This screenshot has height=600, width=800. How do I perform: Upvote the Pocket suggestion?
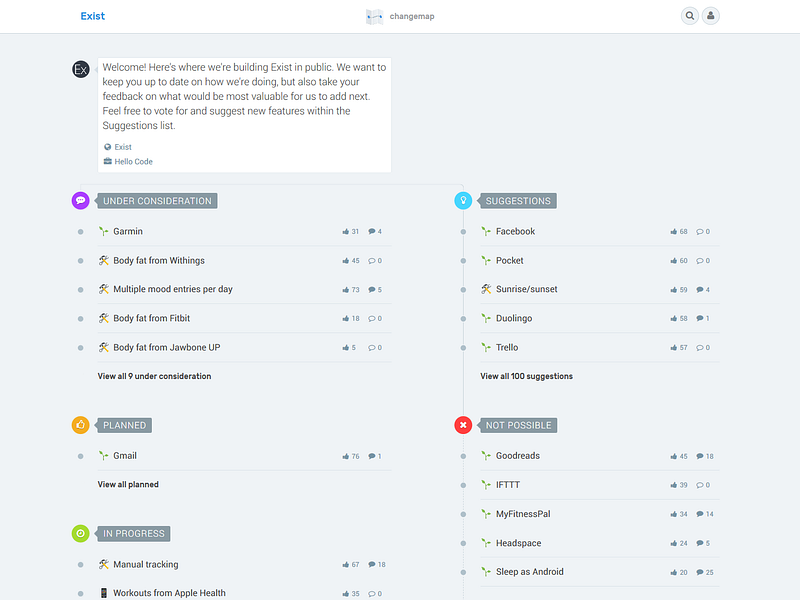[674, 261]
